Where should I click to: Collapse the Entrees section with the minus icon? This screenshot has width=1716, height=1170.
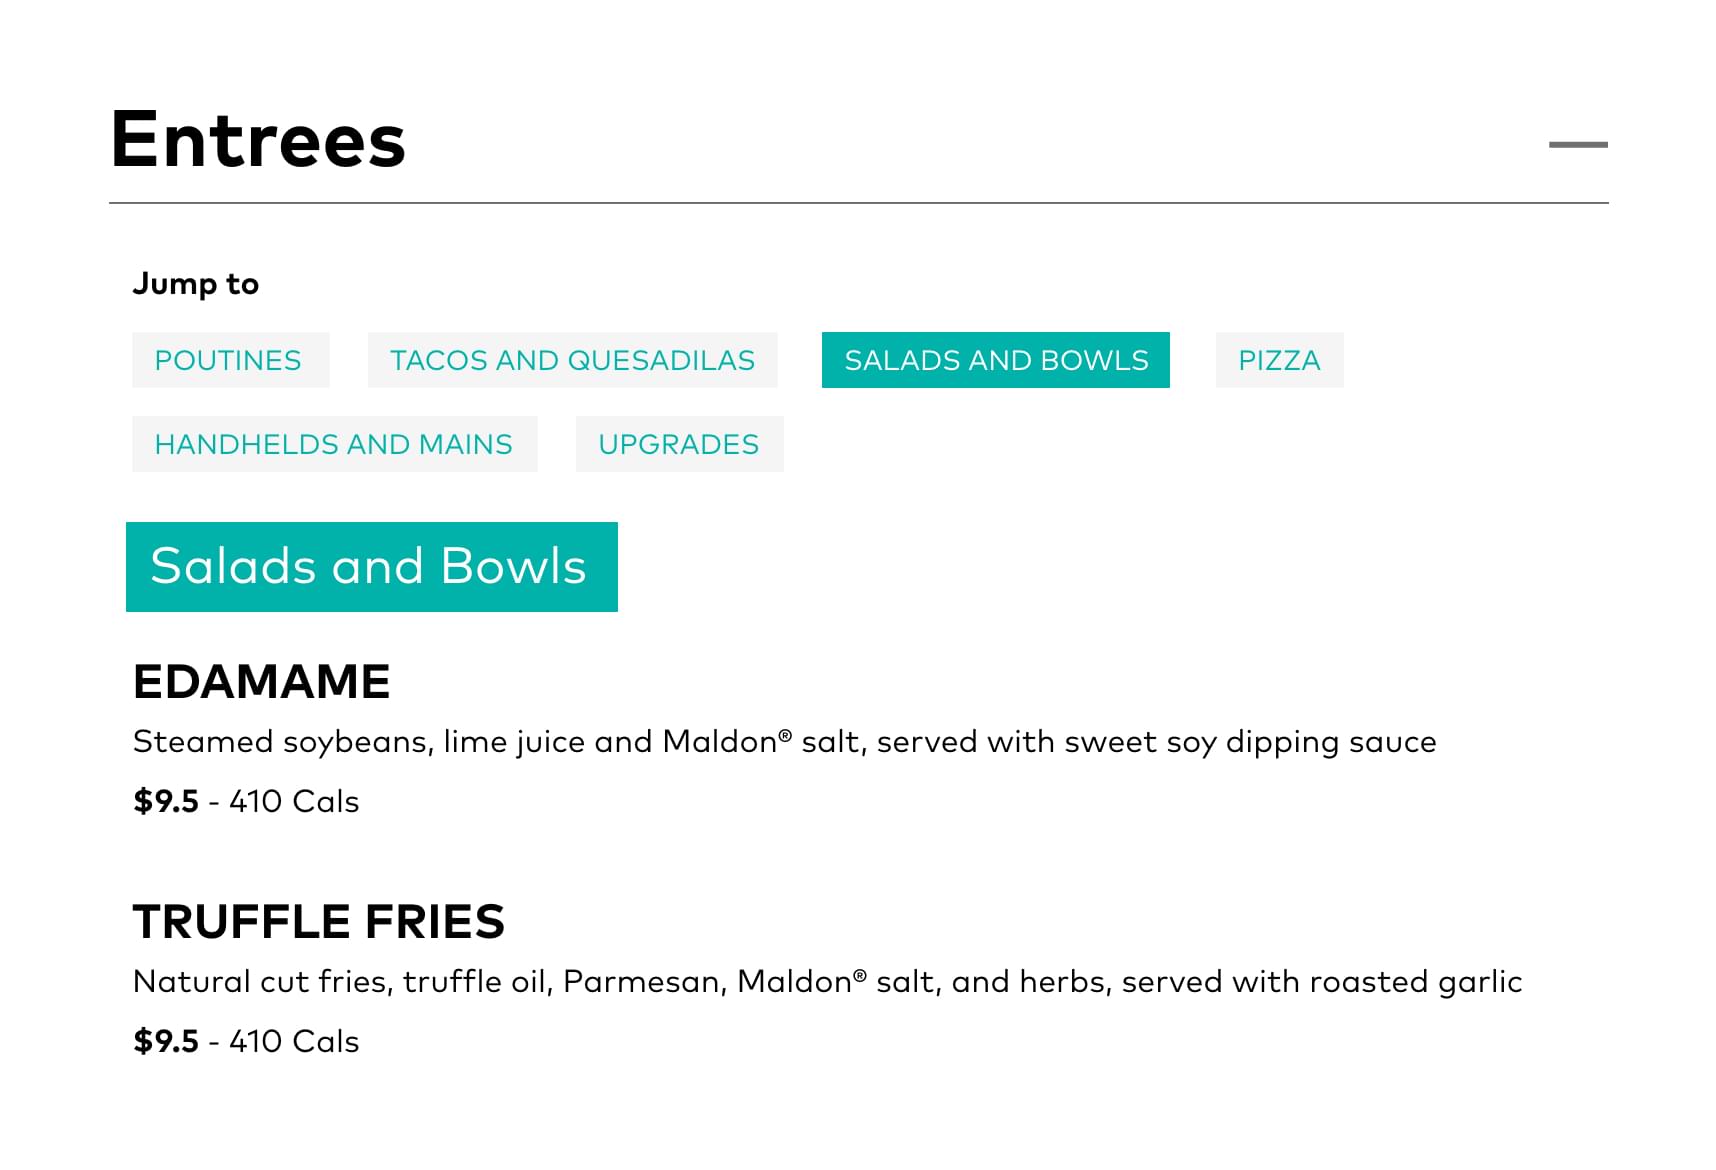coord(1577,145)
